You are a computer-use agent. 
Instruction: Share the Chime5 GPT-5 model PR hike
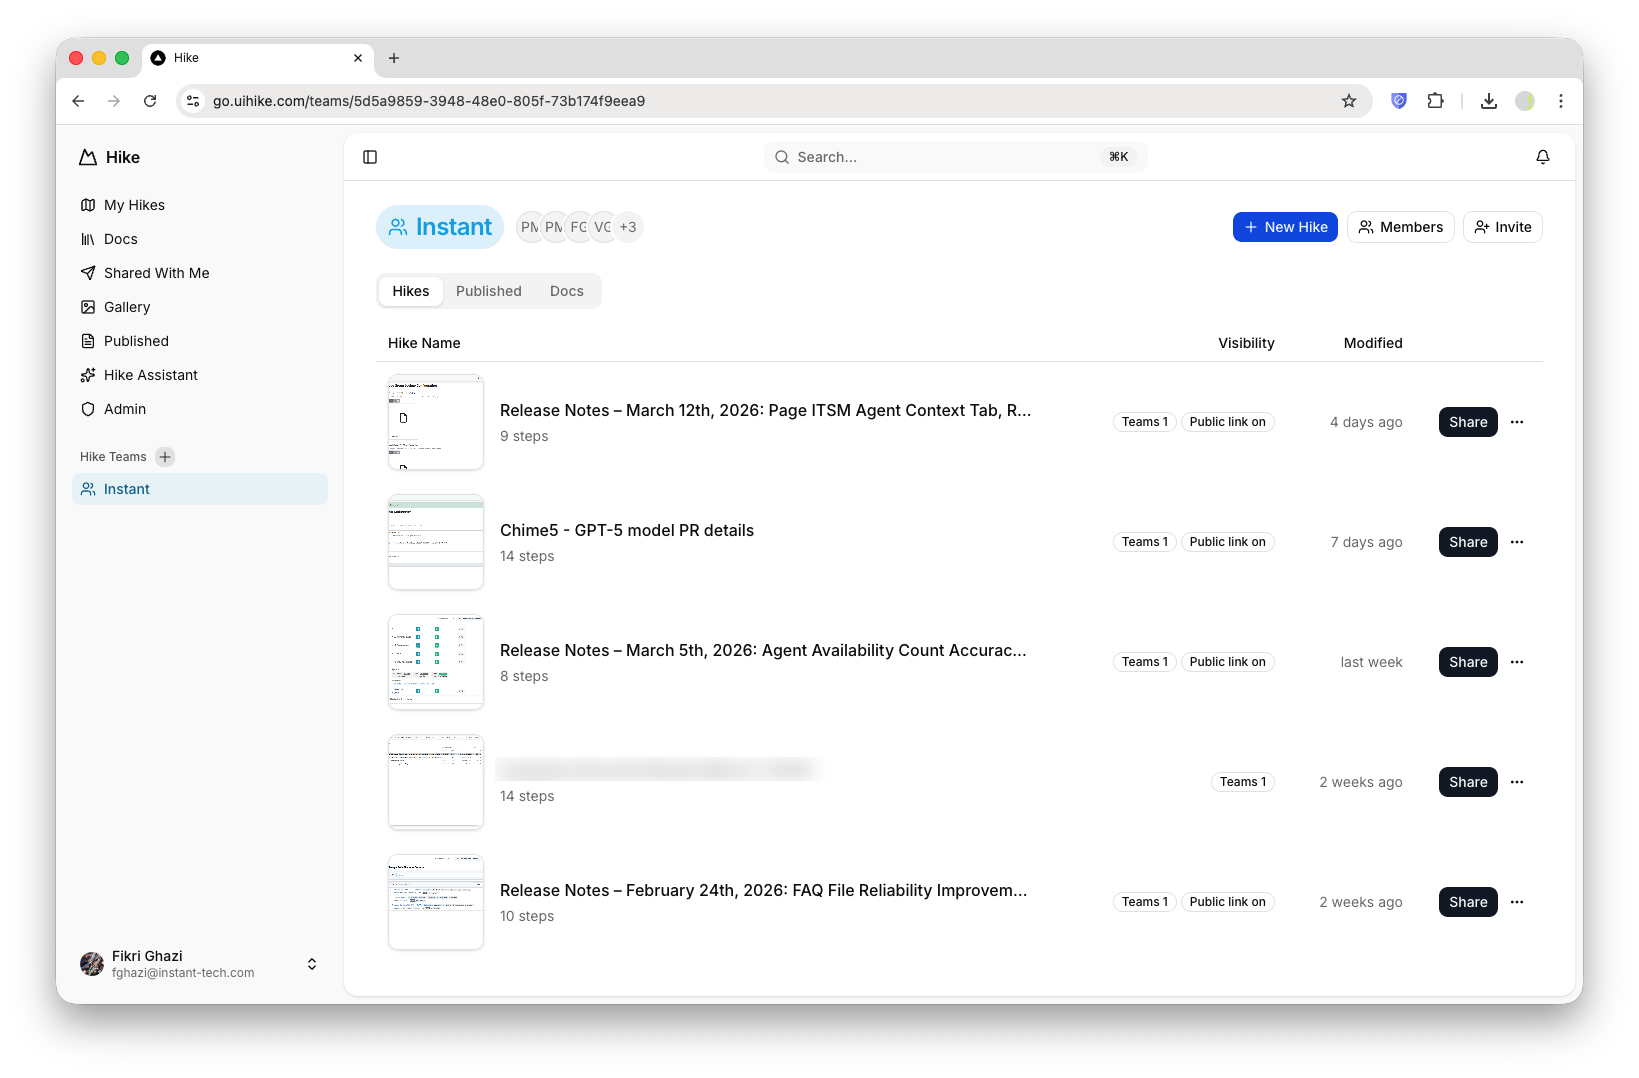click(1467, 541)
